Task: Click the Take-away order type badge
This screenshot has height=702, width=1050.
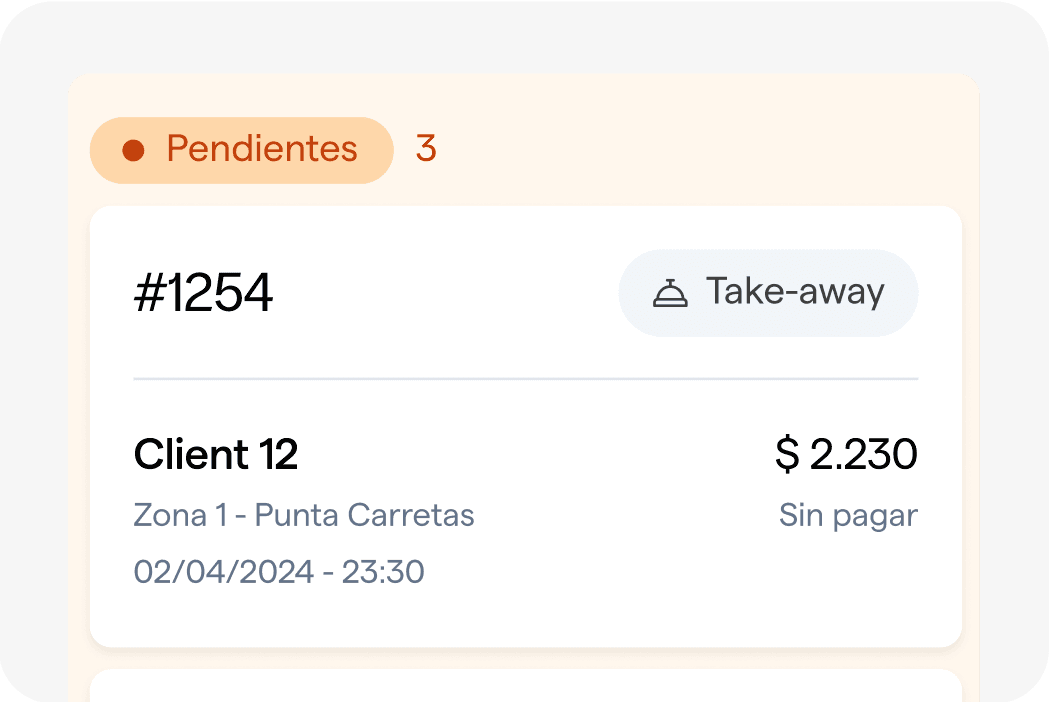Action: coord(768,293)
